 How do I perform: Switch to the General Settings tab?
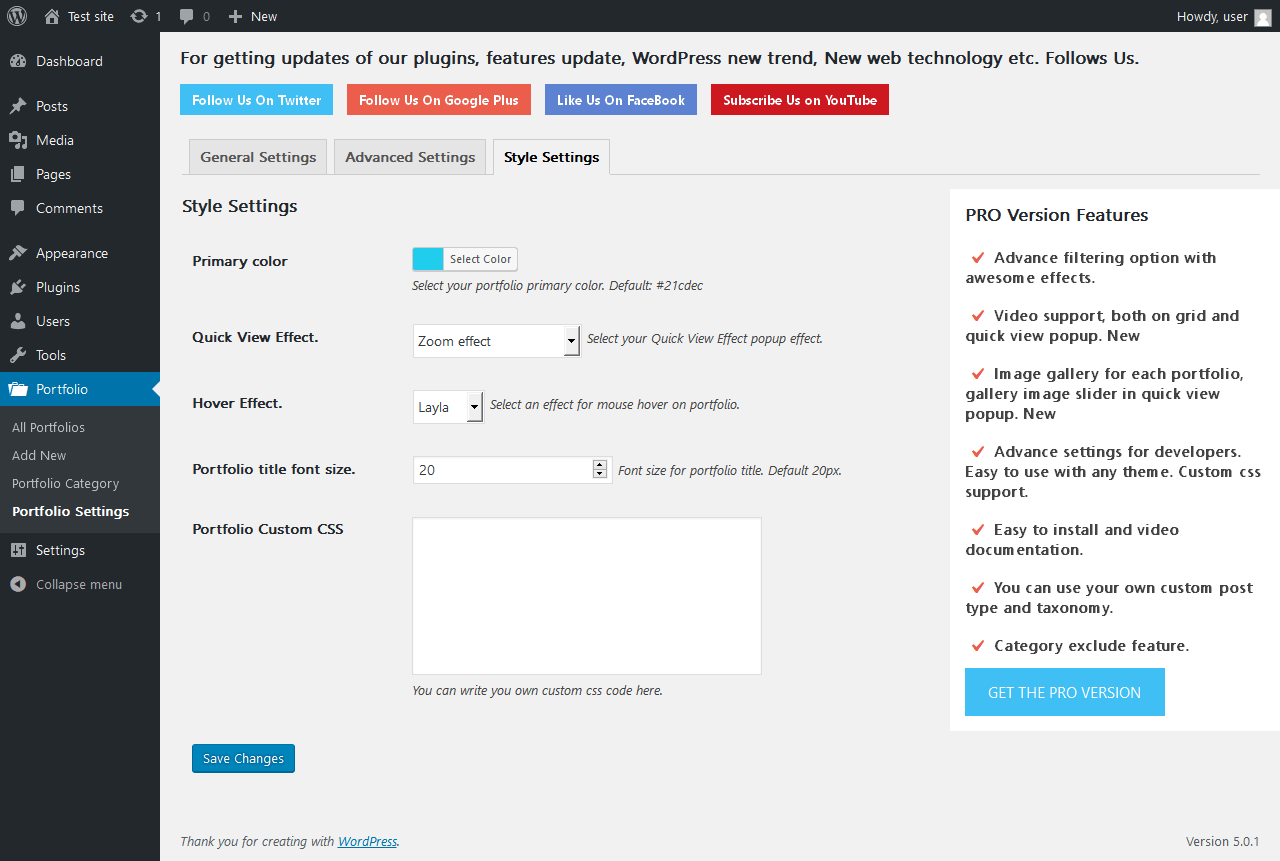coord(258,157)
